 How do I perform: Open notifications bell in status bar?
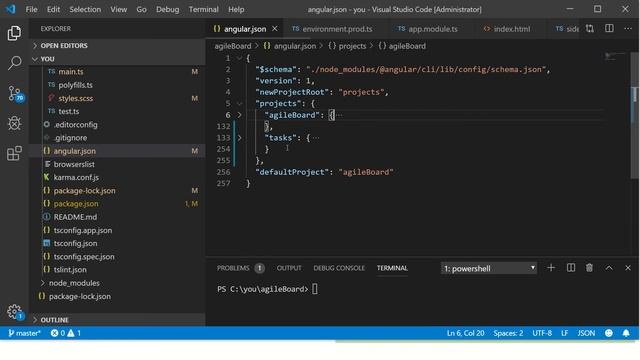626,333
